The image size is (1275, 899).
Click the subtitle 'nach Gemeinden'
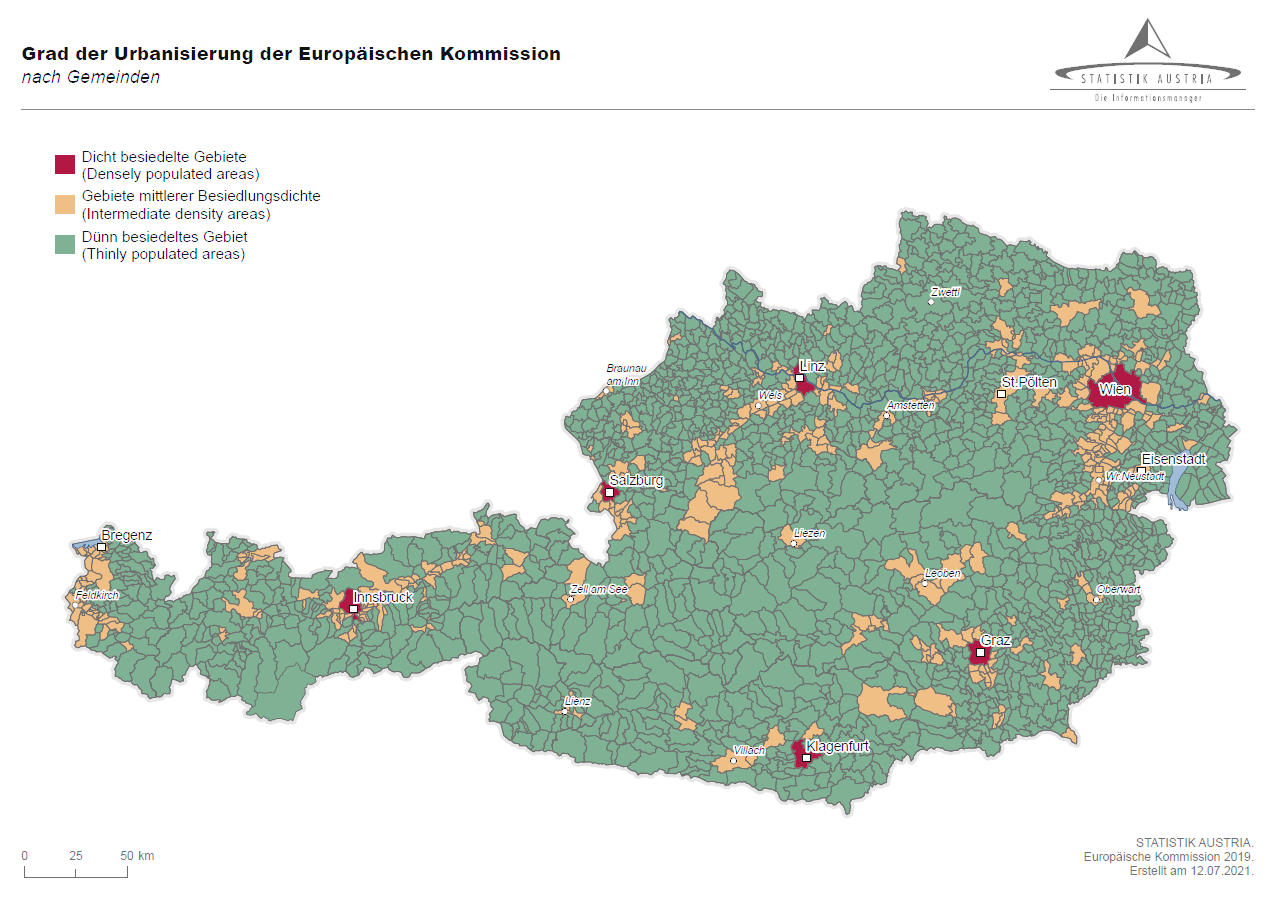pyautogui.click(x=91, y=77)
